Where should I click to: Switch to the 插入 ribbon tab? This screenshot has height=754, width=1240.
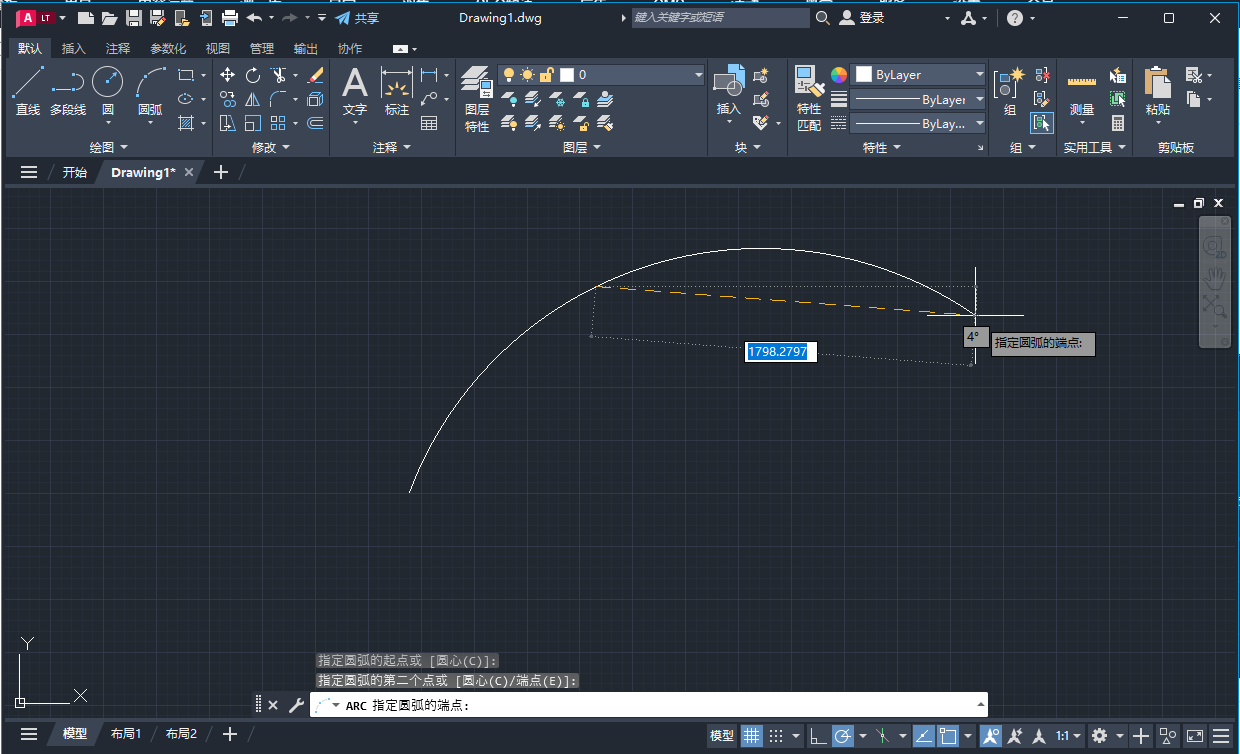click(x=74, y=48)
